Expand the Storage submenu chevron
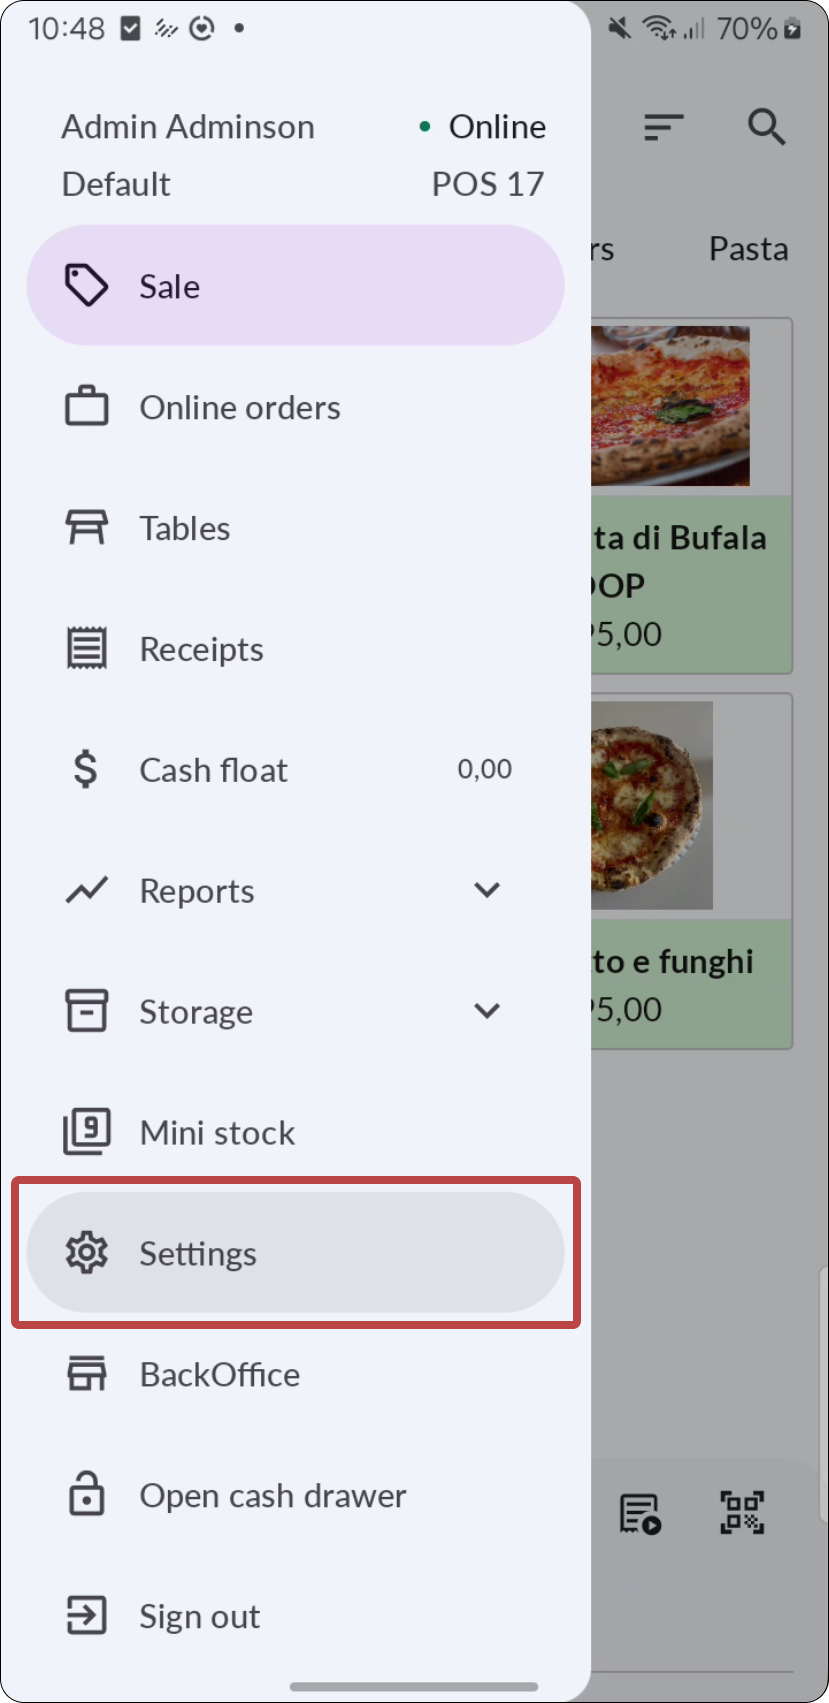829x1703 pixels. (487, 1011)
